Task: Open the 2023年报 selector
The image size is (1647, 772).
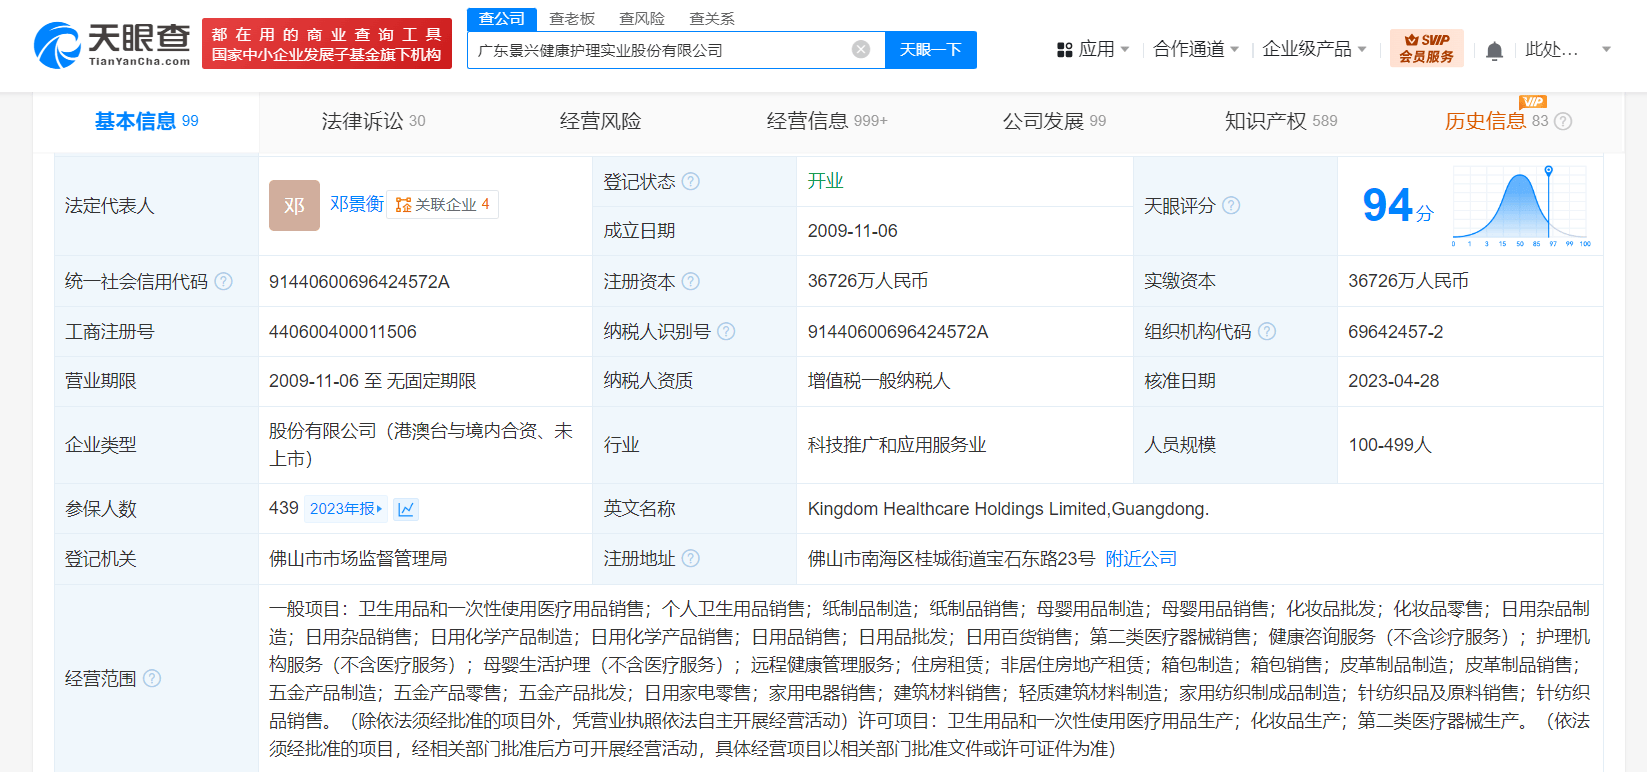Action: [x=346, y=509]
